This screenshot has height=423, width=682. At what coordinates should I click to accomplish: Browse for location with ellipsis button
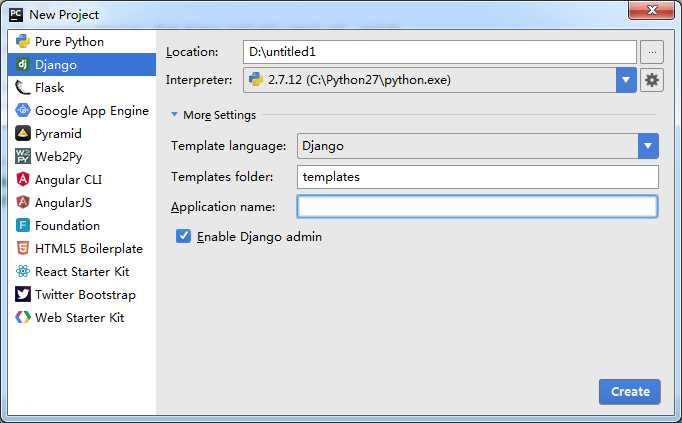(652, 52)
